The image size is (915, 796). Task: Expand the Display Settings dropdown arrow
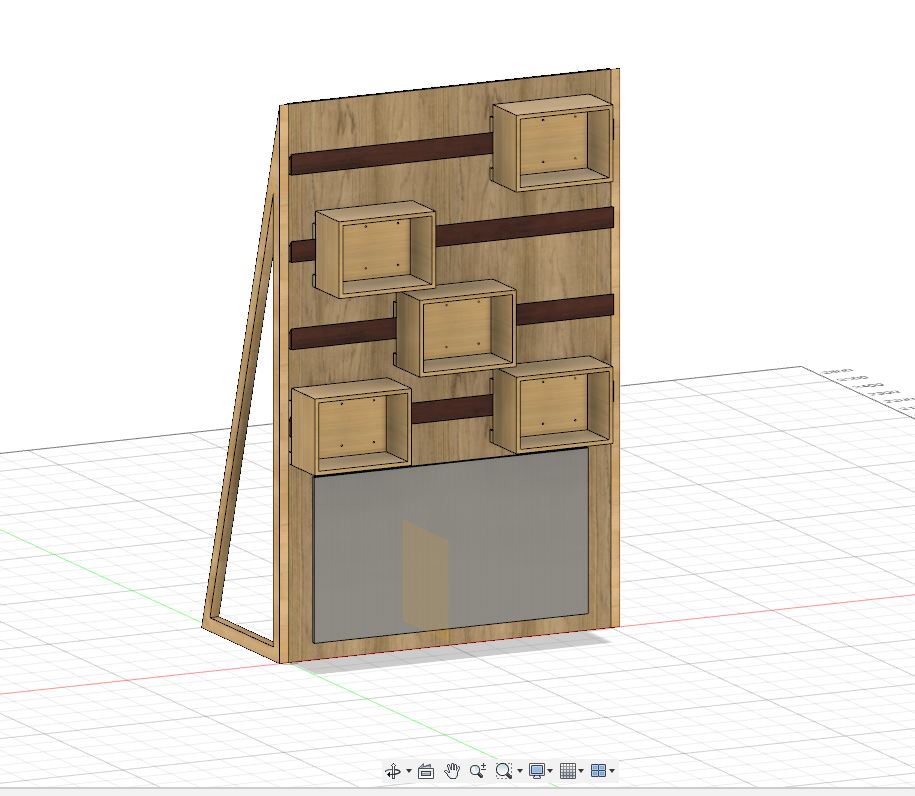550,771
